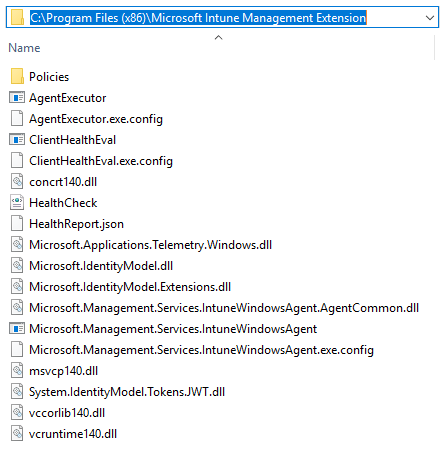Select AgentExecutor.exe.config file name

[96, 119]
